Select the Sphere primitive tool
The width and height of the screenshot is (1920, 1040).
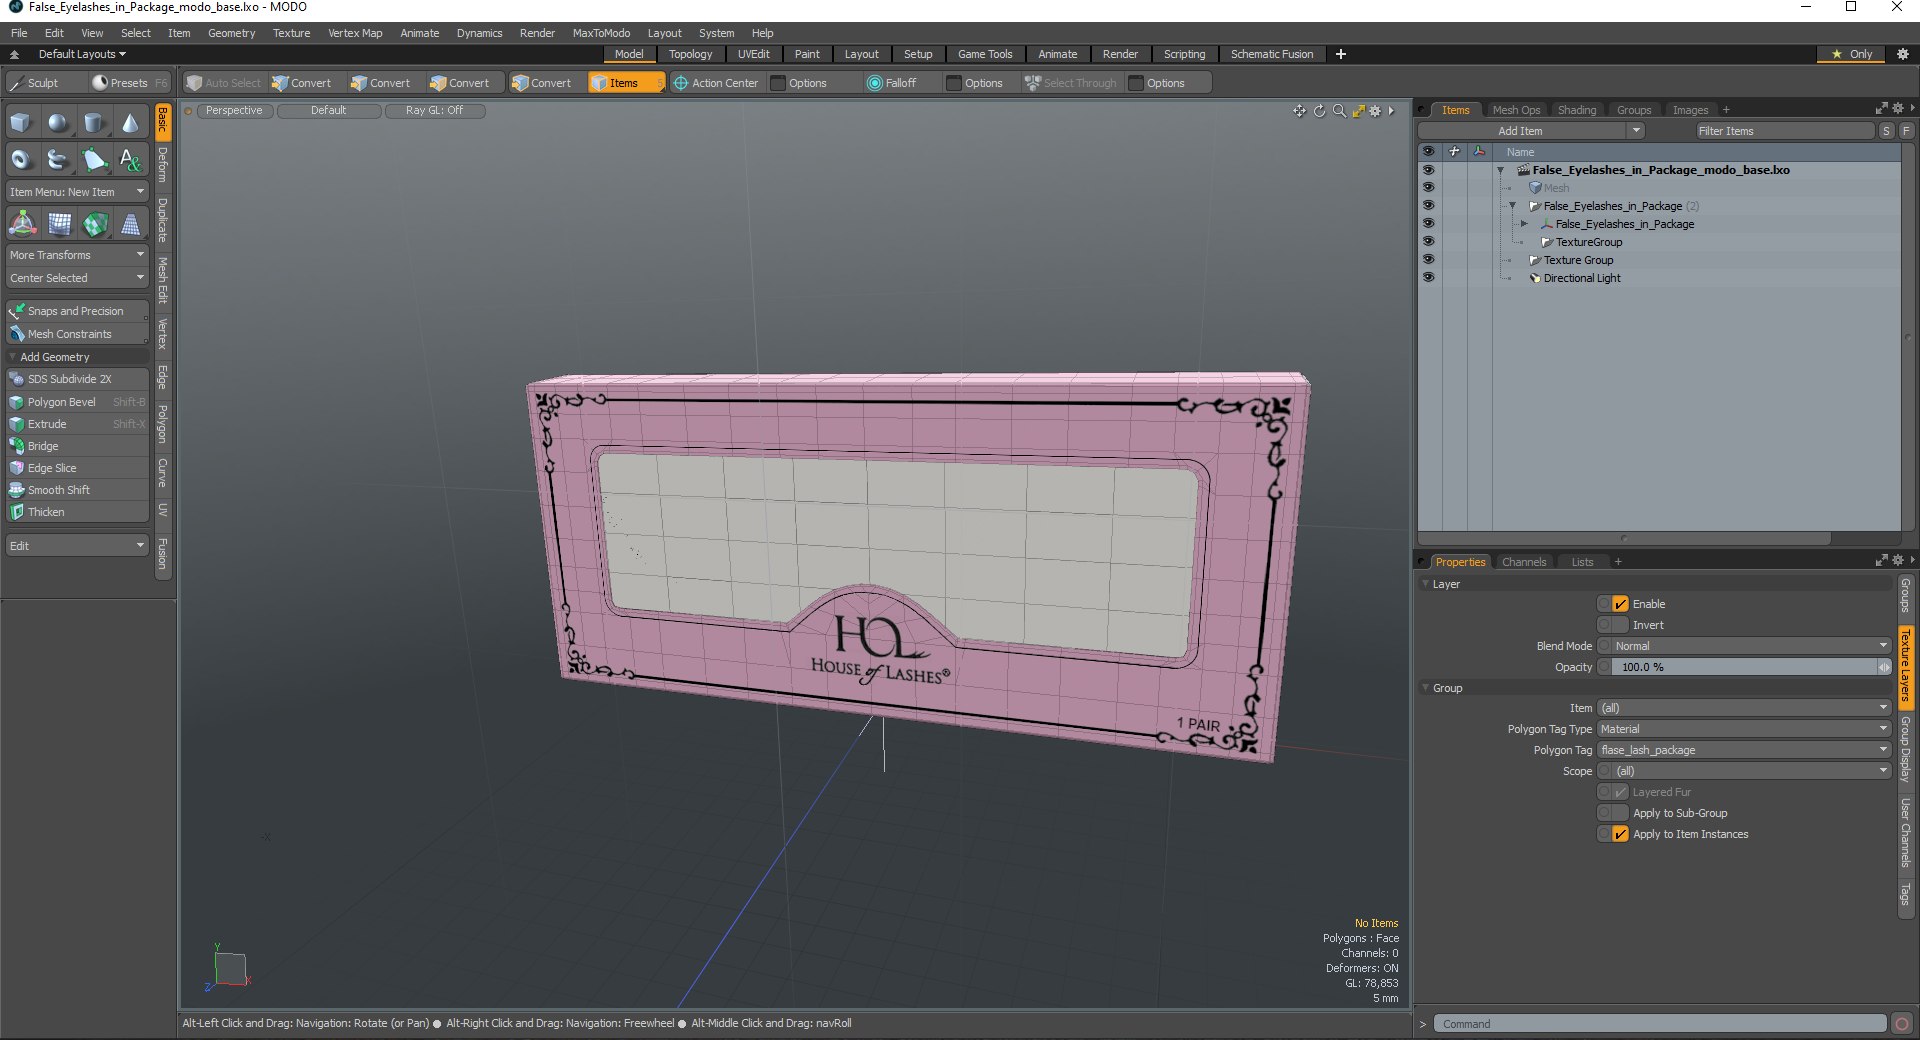pos(58,123)
